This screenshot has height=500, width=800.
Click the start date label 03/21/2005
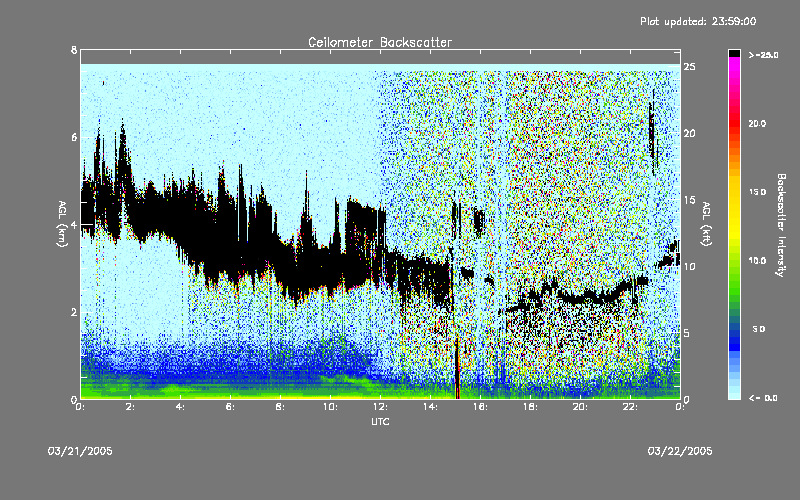(80, 451)
